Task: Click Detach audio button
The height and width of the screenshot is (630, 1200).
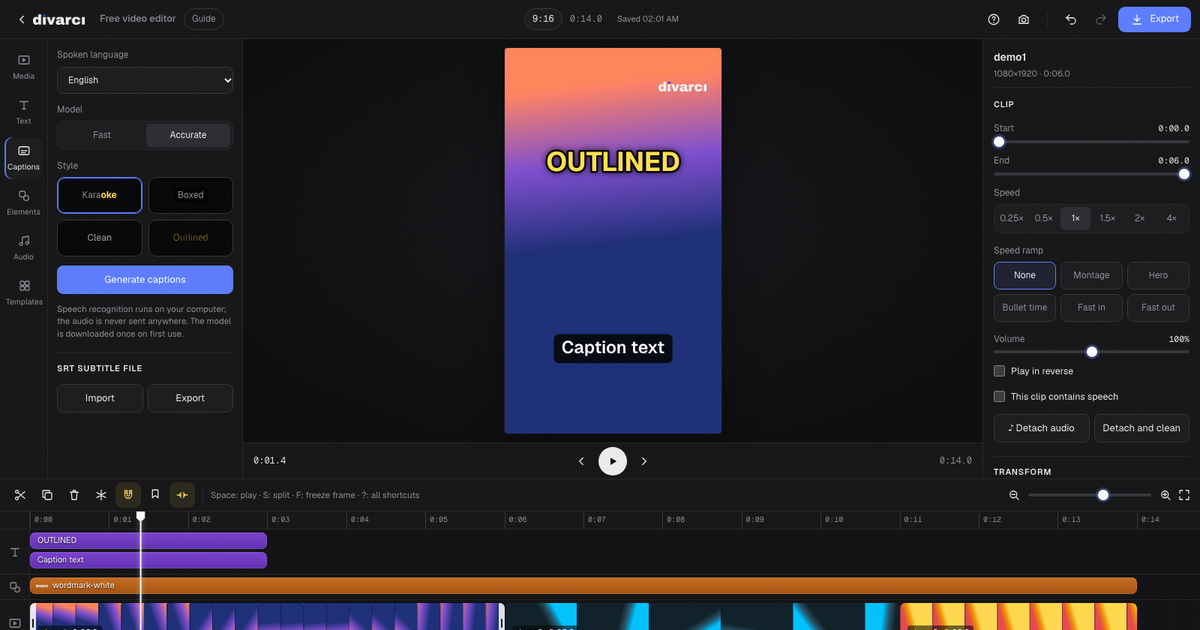Action: click(1041, 428)
